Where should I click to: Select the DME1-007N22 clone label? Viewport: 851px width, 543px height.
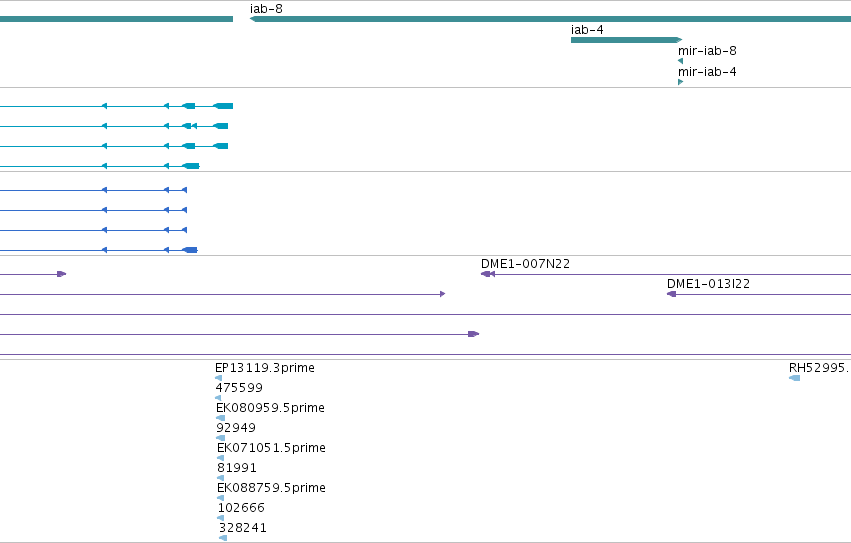[525, 264]
